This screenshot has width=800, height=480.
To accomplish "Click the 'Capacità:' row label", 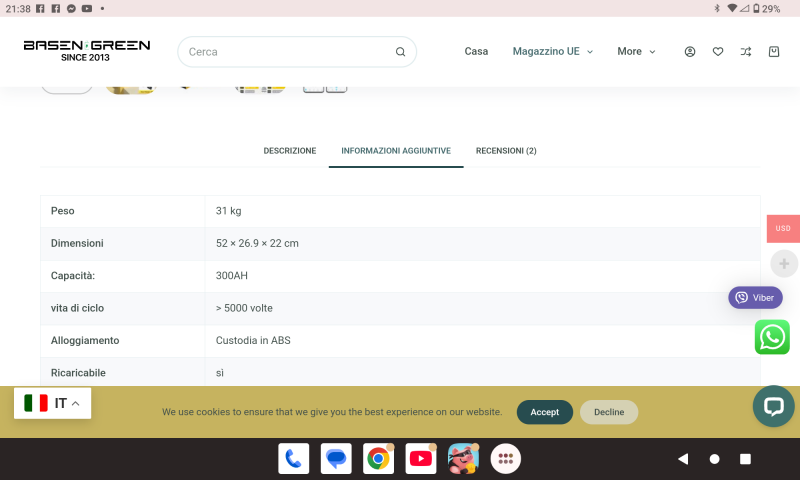I will click(73, 276).
